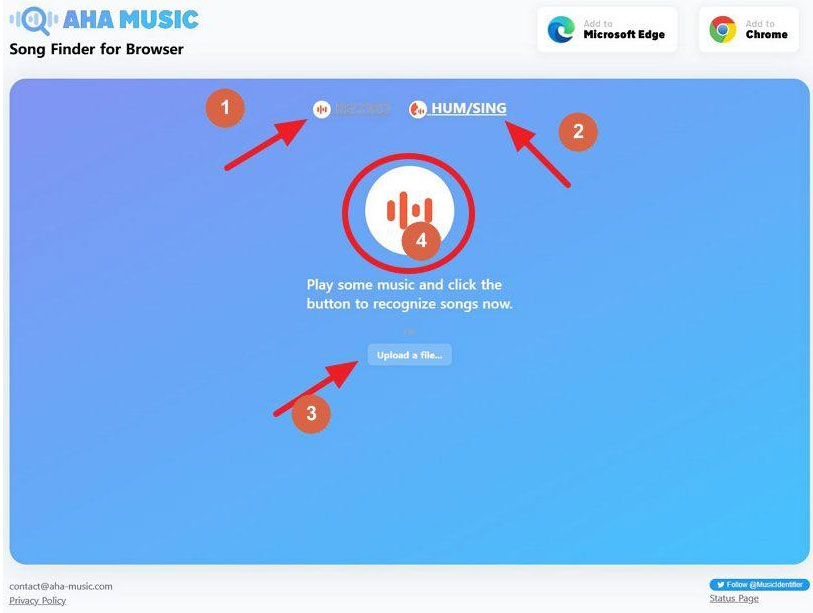Click the Add to Microsoft Edge text

tap(624, 30)
